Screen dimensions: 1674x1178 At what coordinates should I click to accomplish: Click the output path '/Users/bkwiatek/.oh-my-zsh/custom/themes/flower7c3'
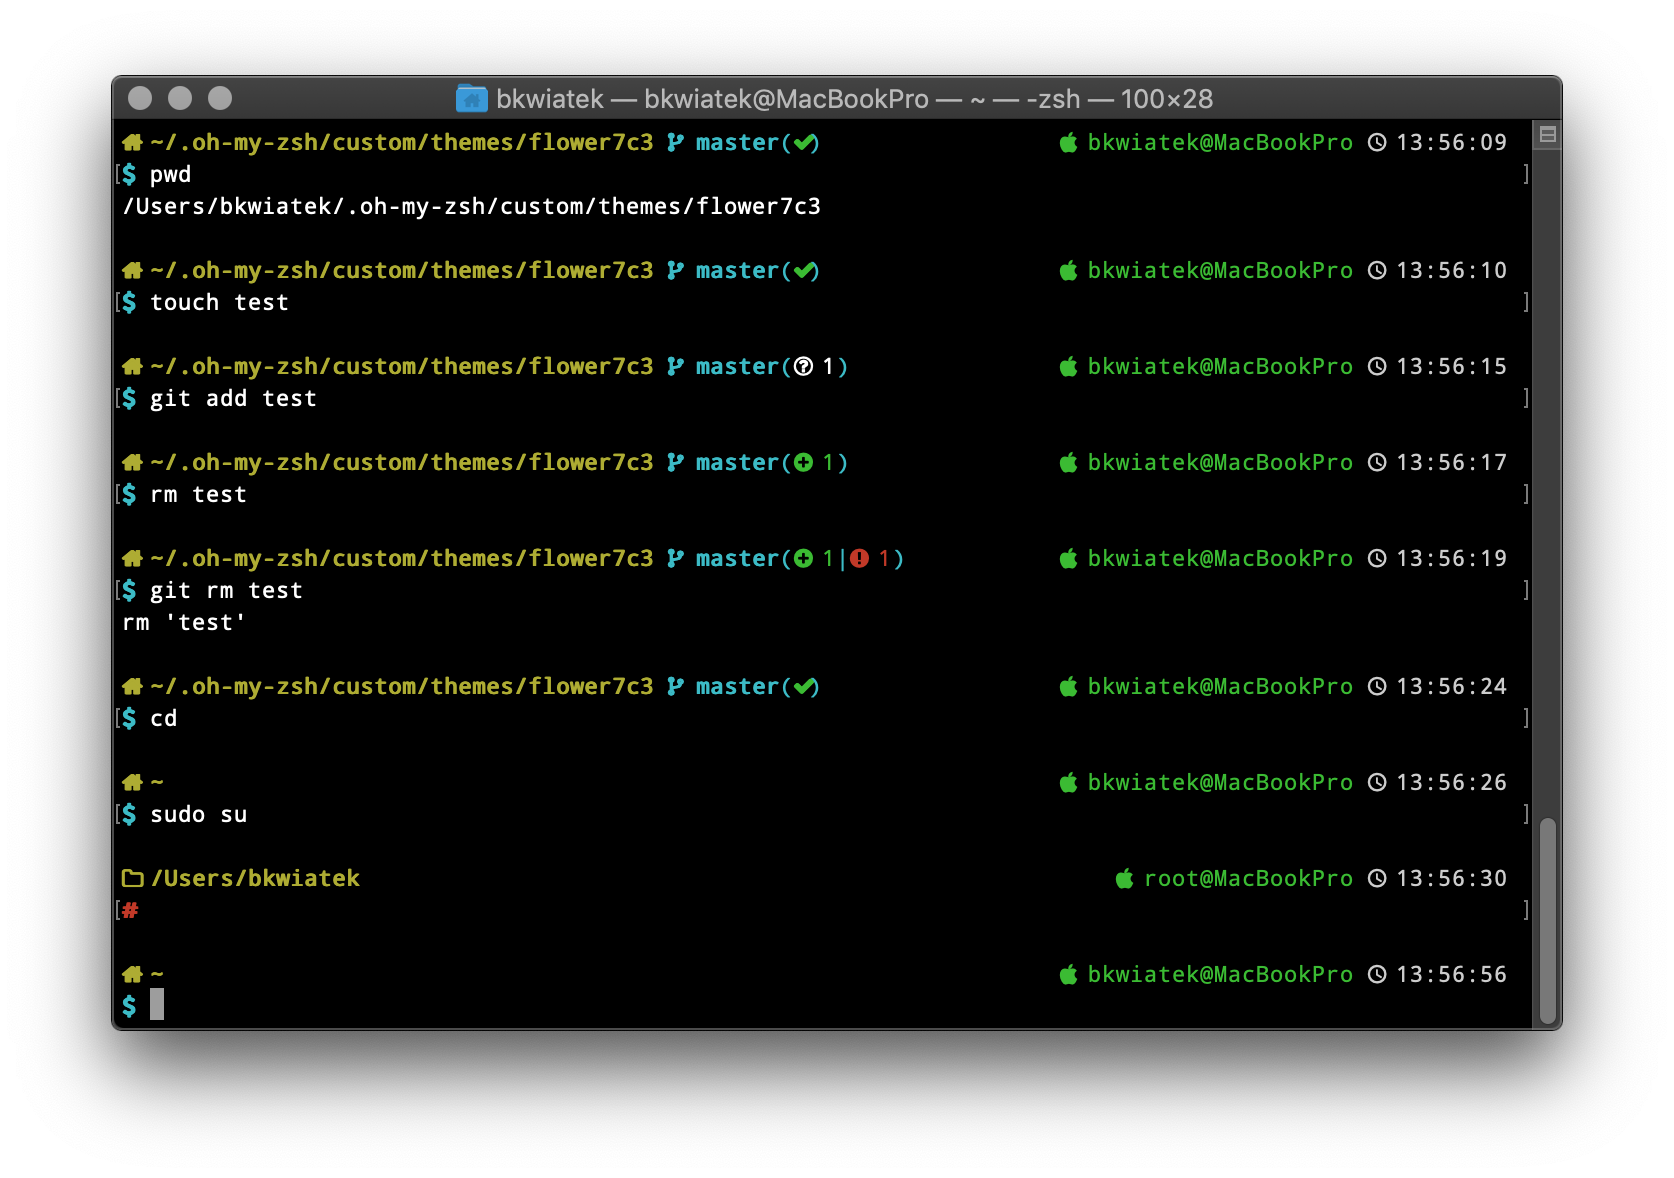(x=471, y=206)
